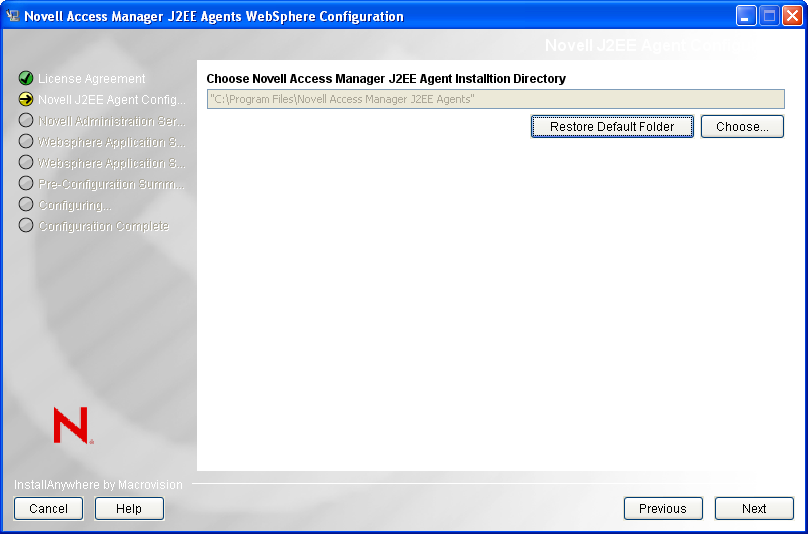Select the License Agreement step label
808x534 pixels.
pos(92,79)
